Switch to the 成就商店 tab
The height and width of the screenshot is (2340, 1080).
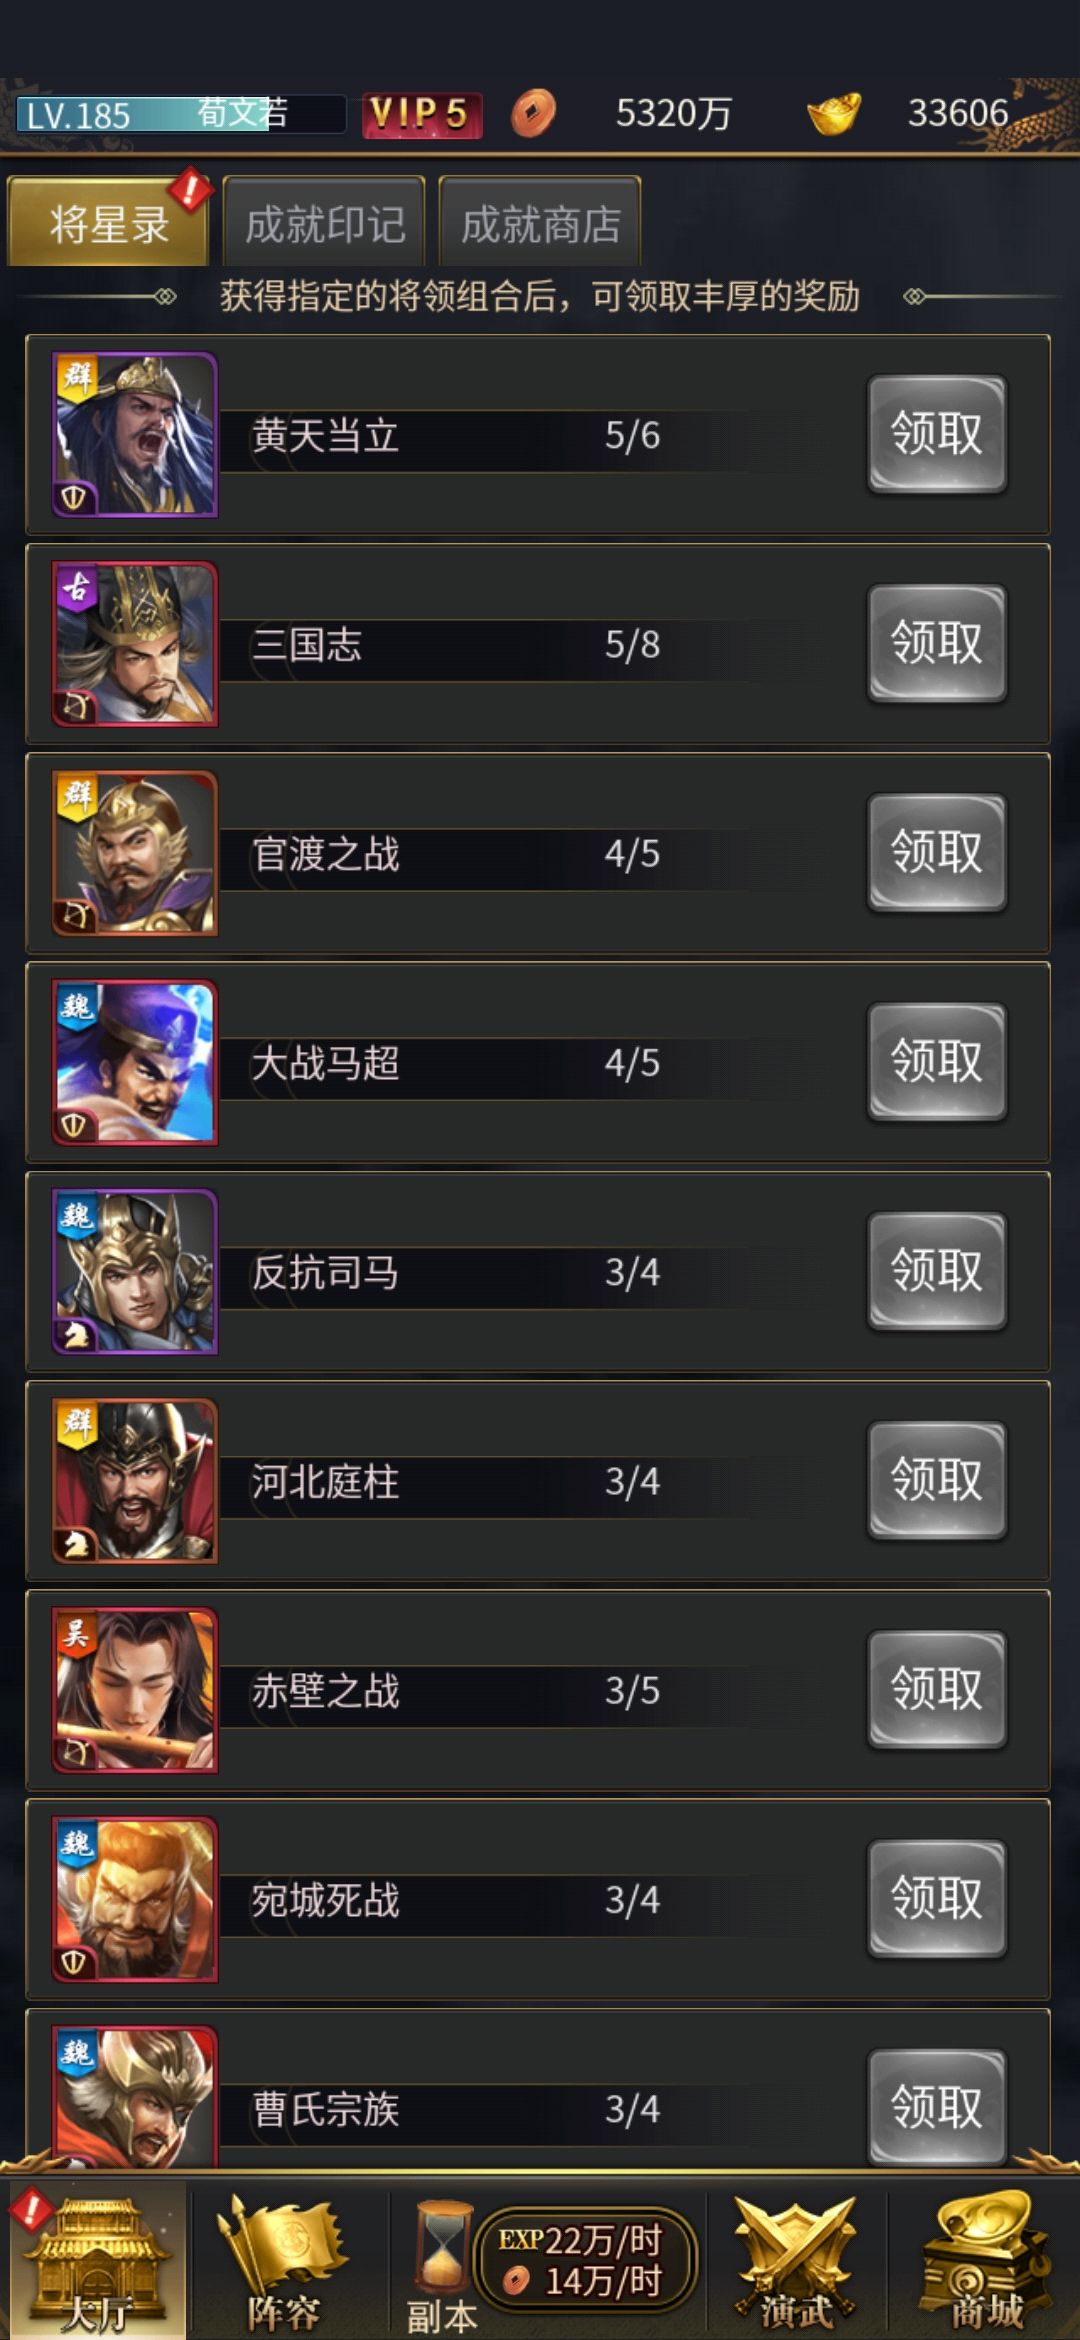pyautogui.click(x=540, y=222)
